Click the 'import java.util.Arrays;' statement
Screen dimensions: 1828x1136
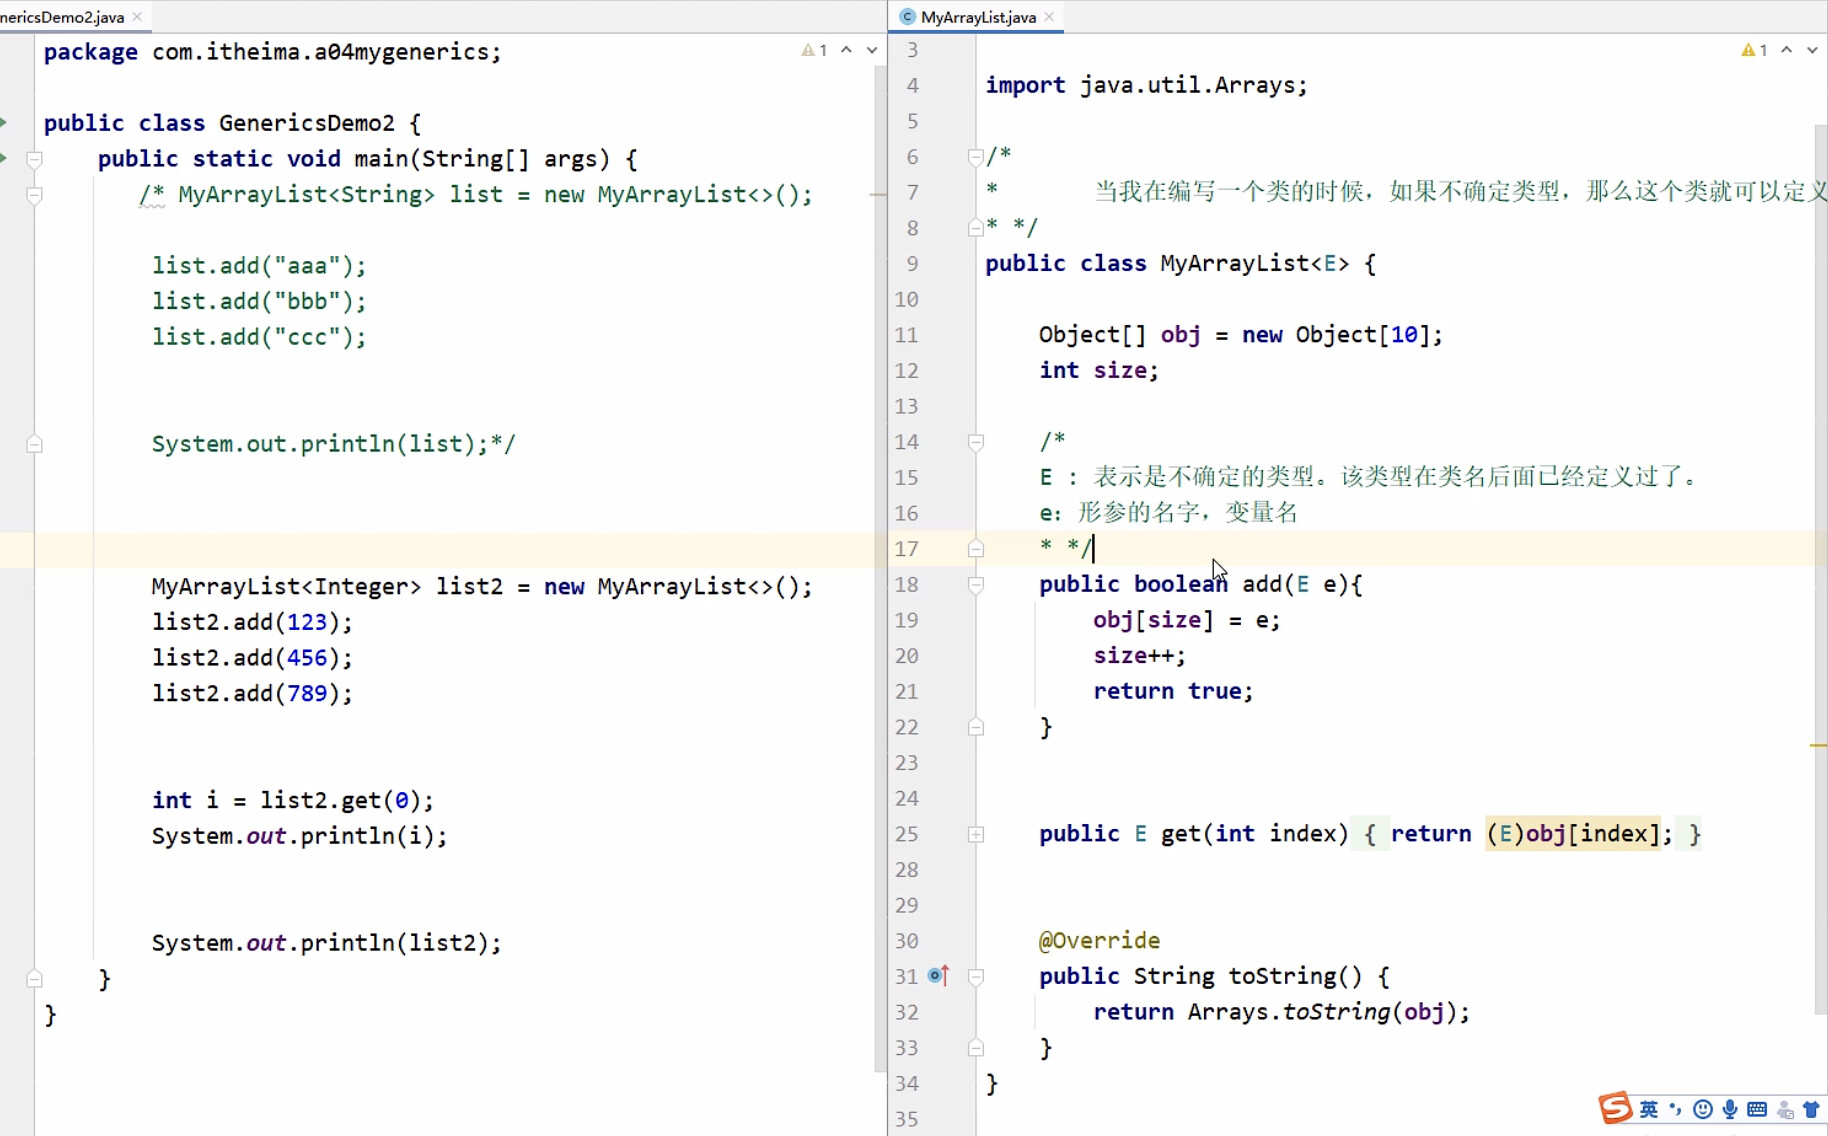pyautogui.click(x=1146, y=85)
